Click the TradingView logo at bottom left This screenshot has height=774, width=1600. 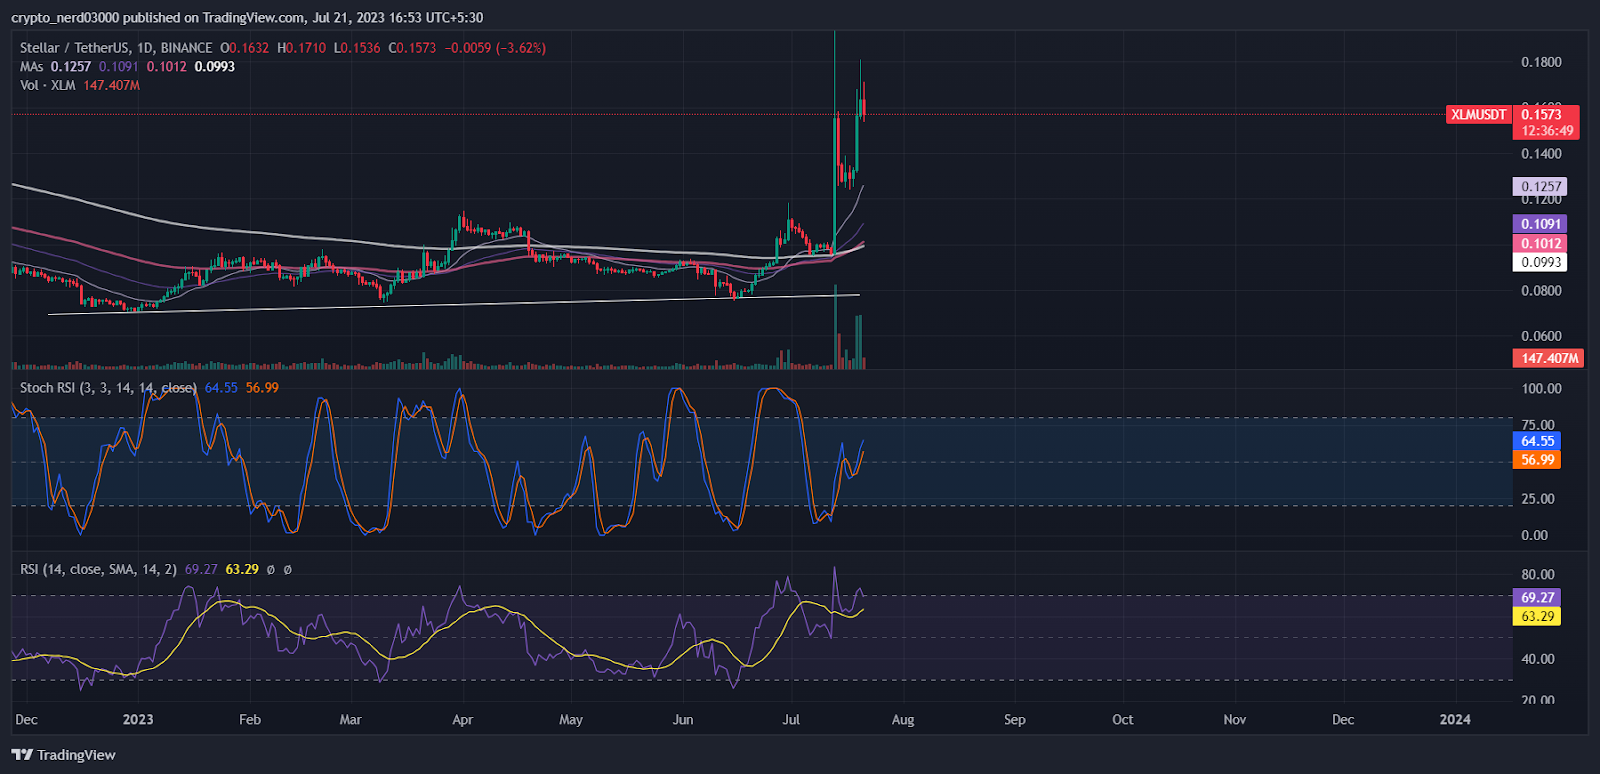[64, 755]
